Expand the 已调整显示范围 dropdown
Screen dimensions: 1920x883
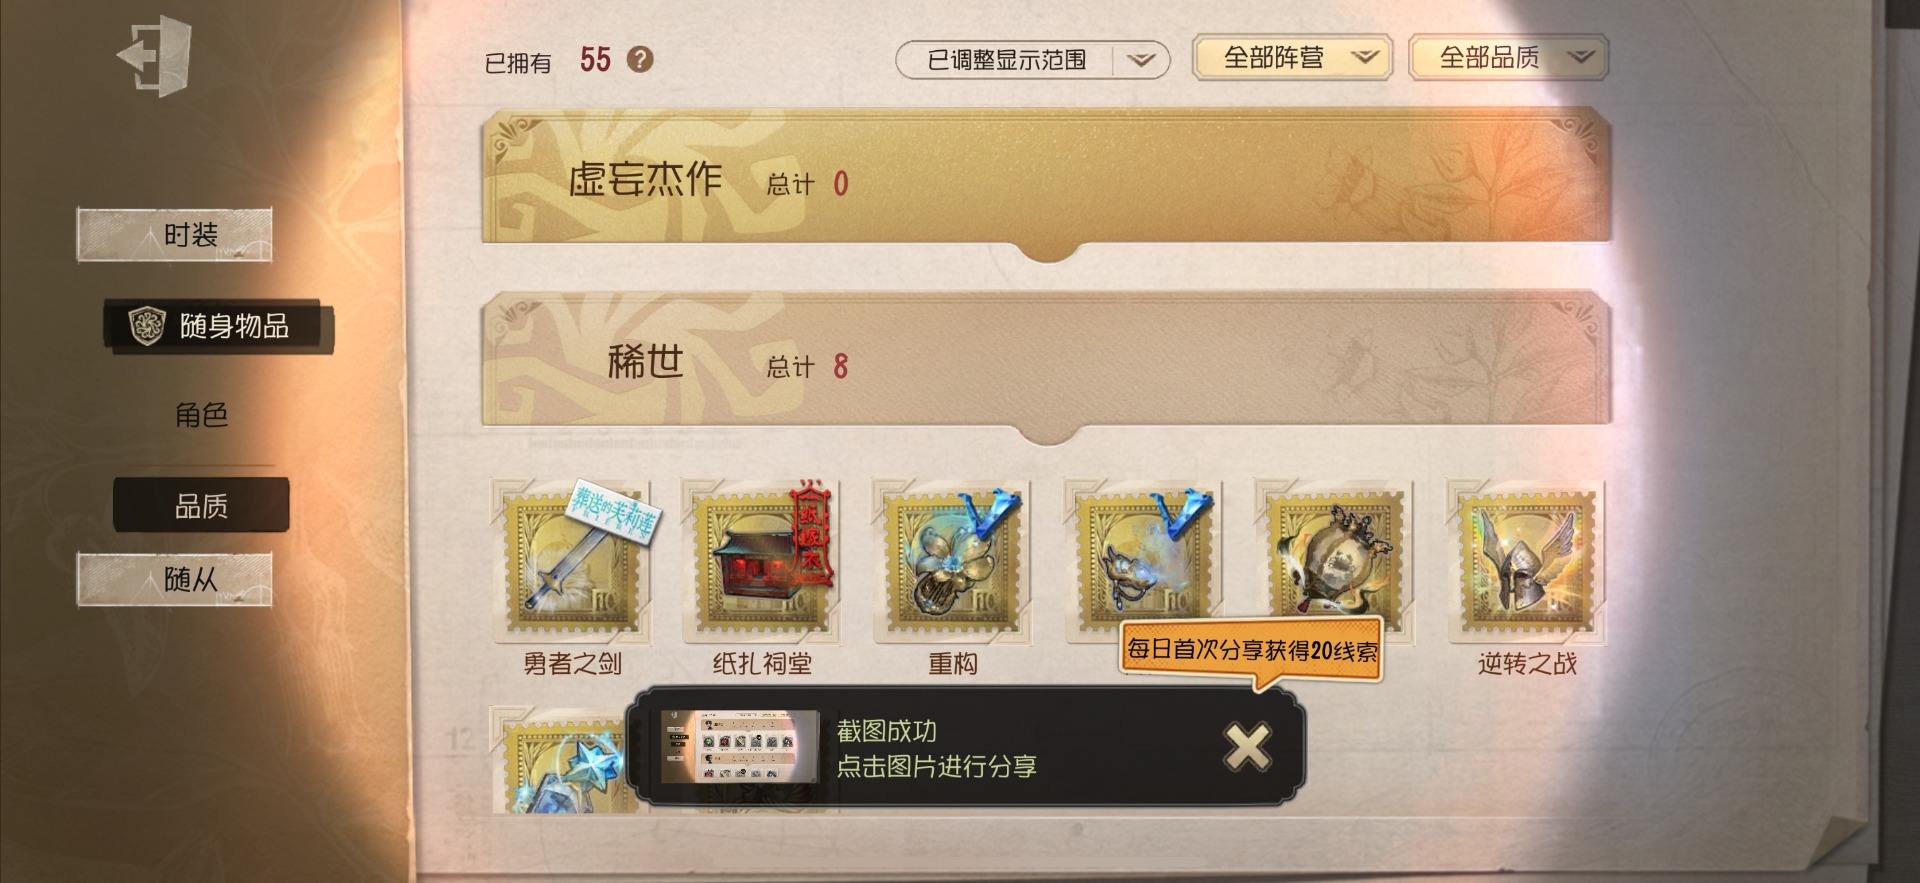(x=1032, y=60)
